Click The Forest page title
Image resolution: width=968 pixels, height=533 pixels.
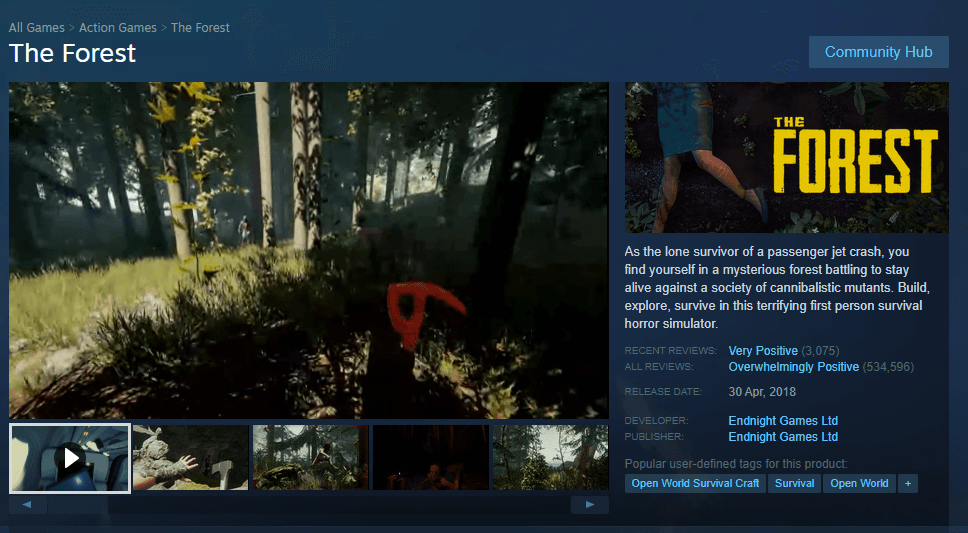72,53
